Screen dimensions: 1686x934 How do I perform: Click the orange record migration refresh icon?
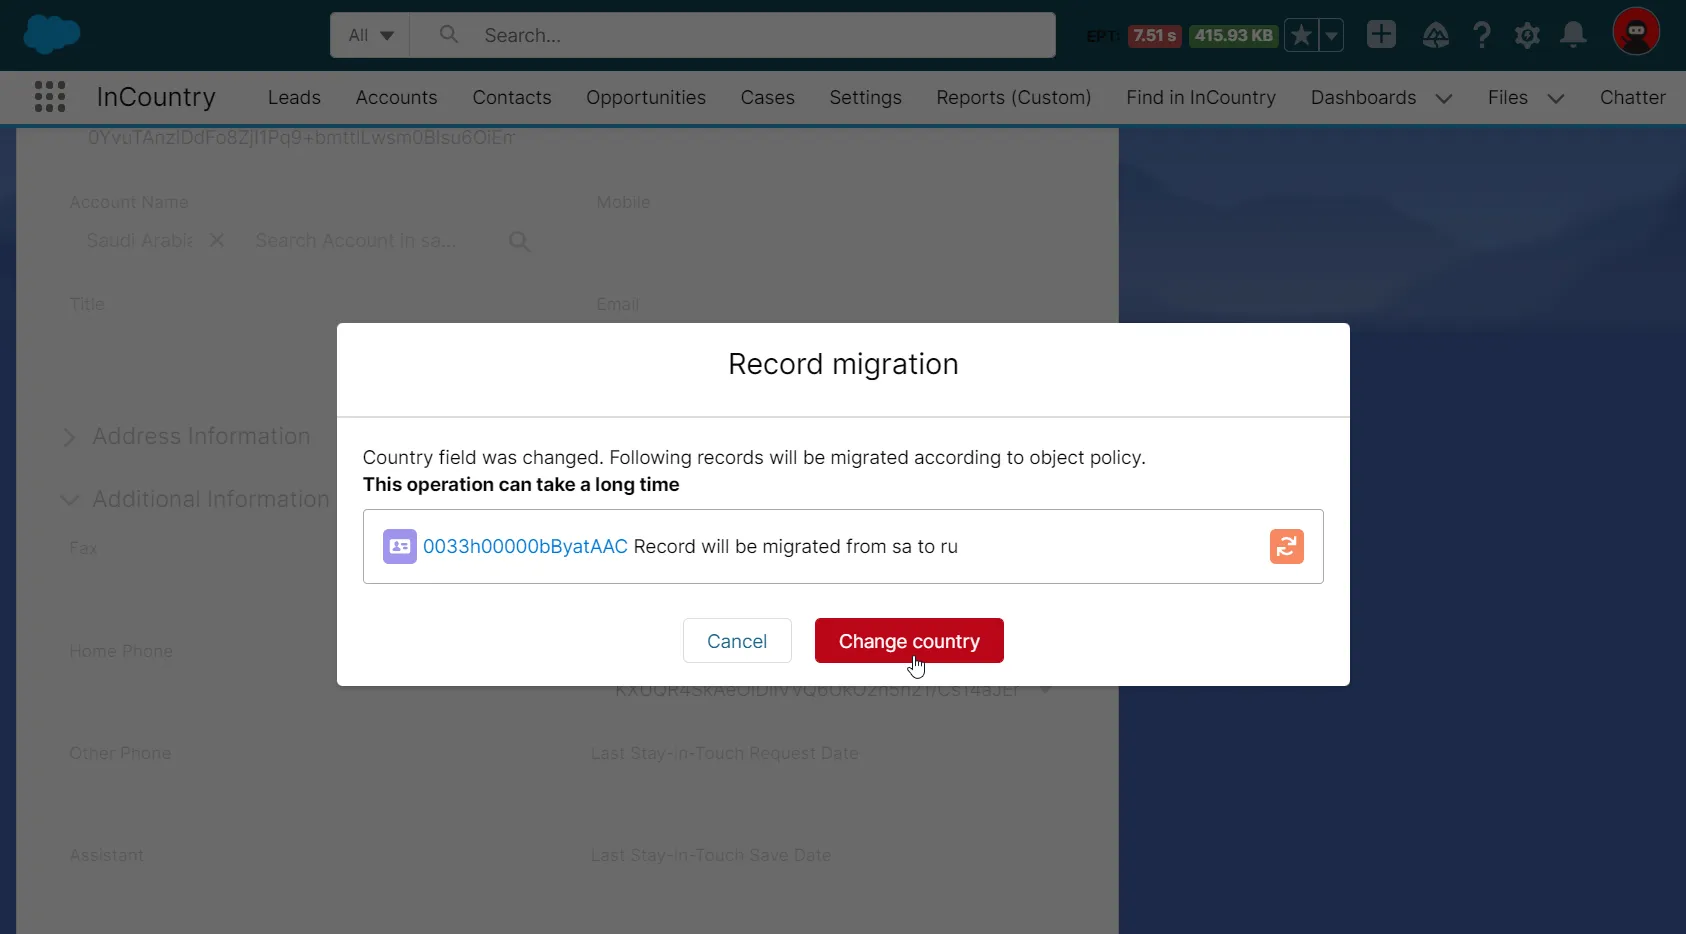point(1286,546)
